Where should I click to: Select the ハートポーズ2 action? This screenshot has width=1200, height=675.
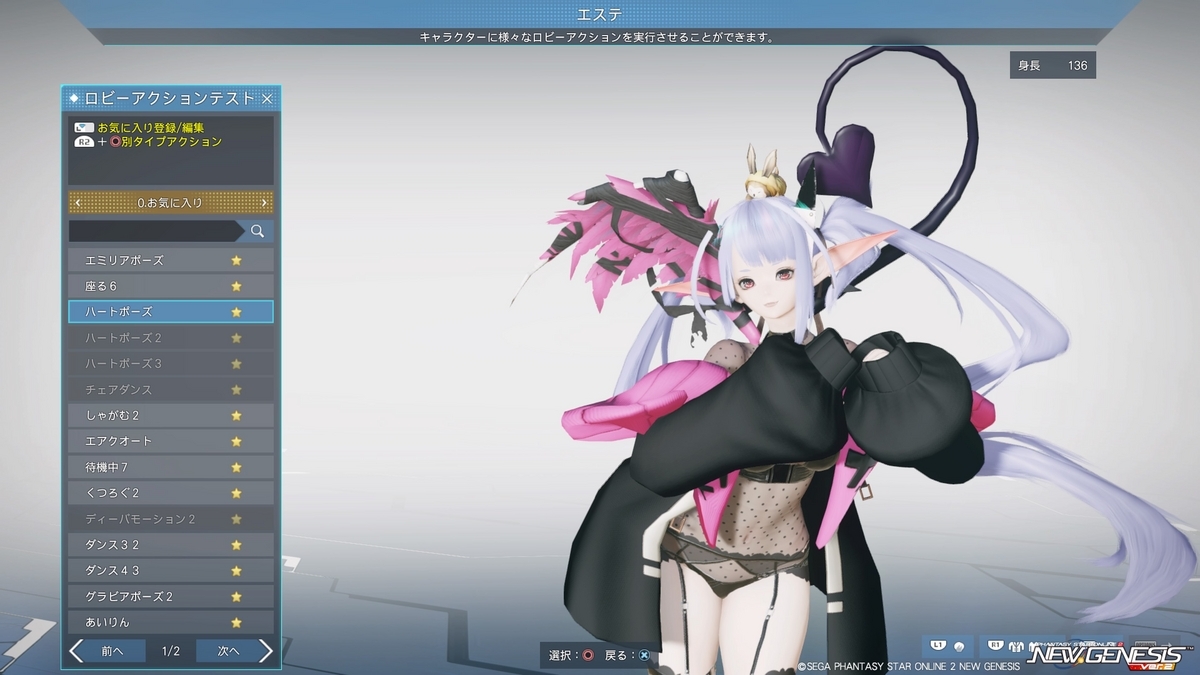[x=171, y=338]
